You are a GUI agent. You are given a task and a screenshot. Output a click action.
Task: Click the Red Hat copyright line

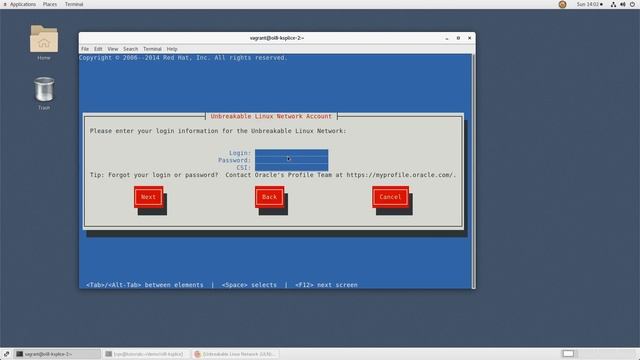point(183,58)
